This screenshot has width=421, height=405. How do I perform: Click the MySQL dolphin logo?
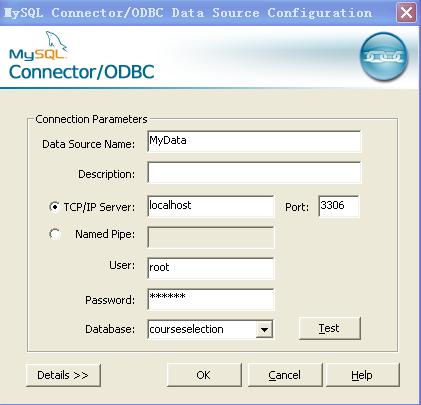(x=38, y=46)
